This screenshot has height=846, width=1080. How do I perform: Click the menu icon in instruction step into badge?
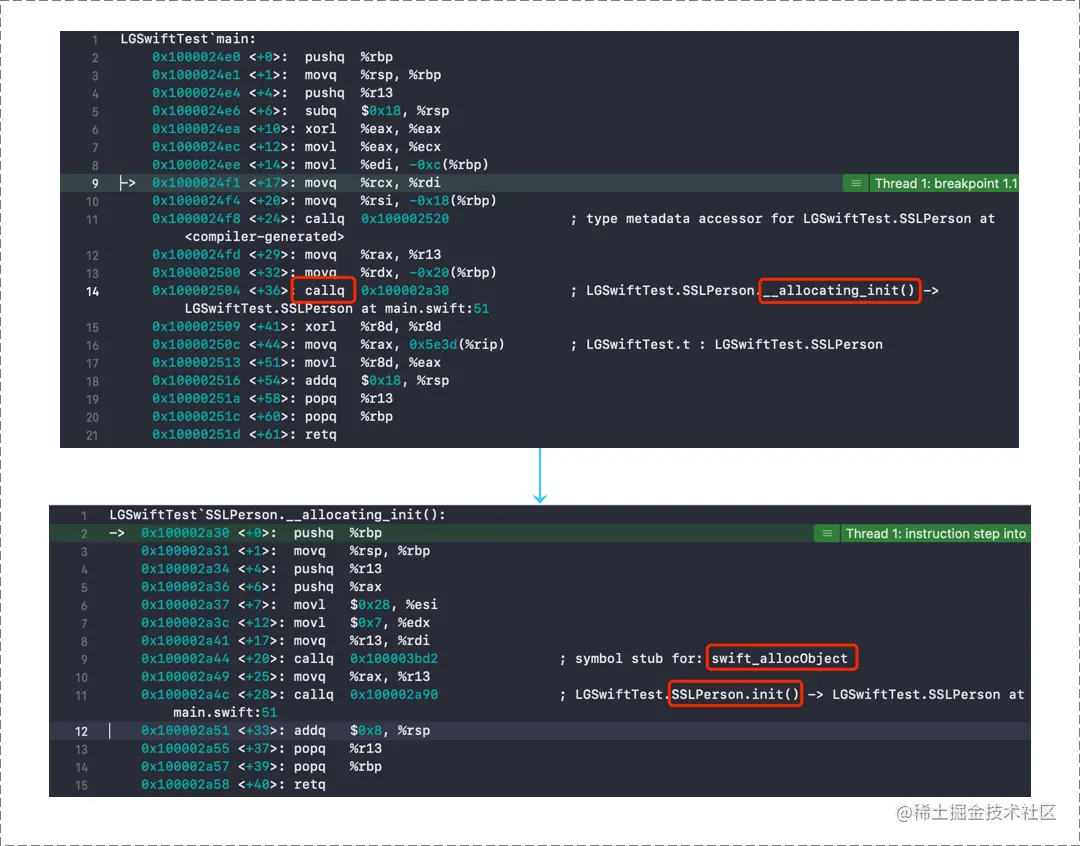coord(827,533)
